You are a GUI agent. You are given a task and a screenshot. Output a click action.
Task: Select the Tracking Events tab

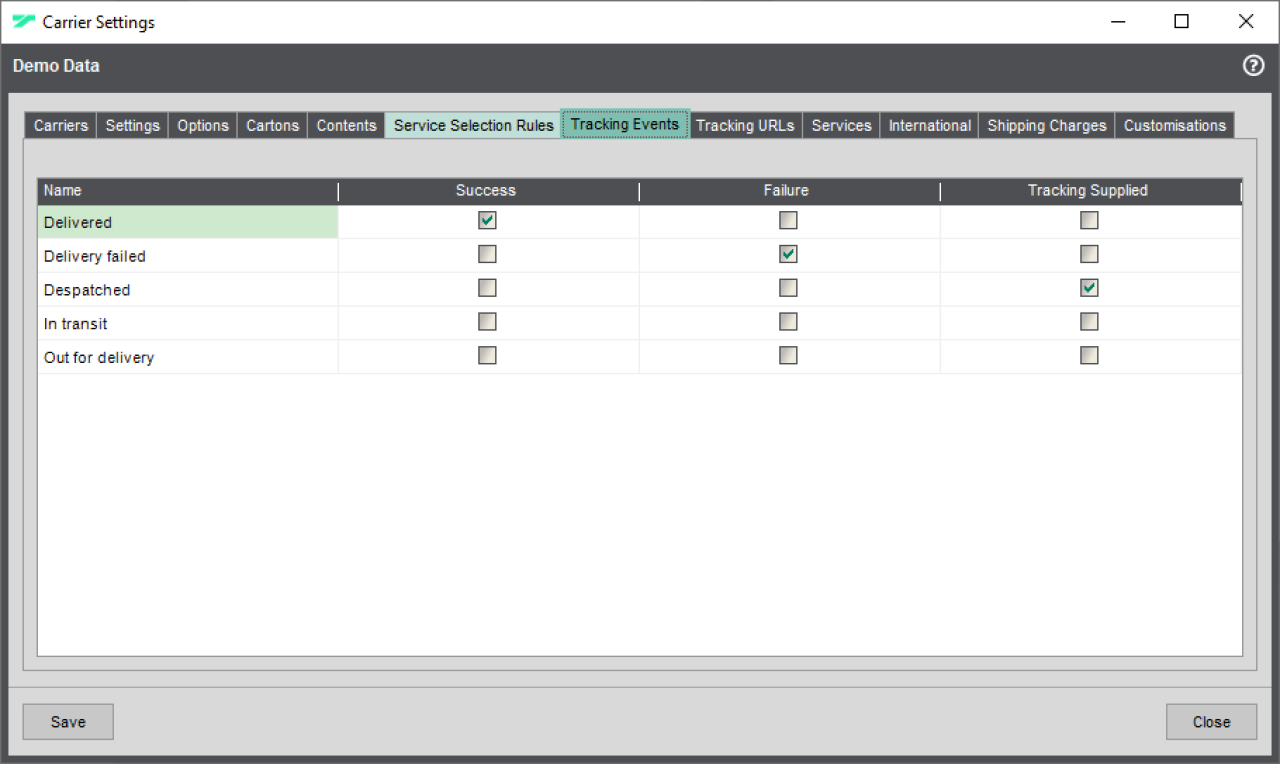(x=625, y=124)
